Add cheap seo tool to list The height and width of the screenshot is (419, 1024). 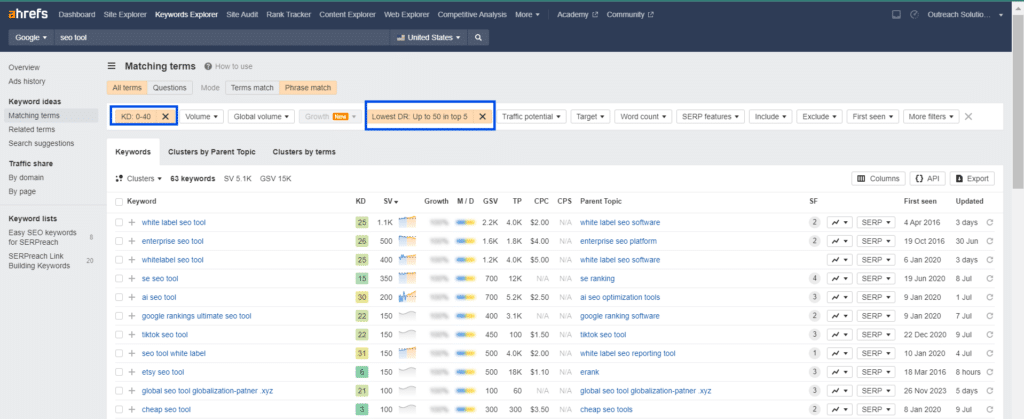click(x=131, y=409)
